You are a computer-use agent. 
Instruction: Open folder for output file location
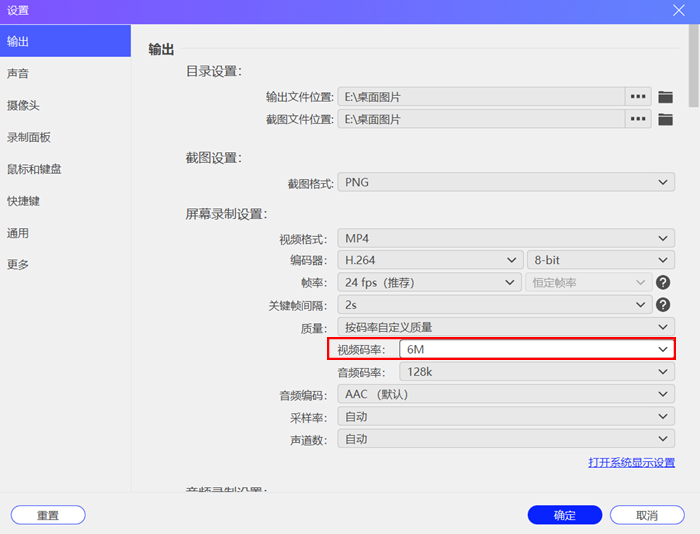tap(665, 97)
